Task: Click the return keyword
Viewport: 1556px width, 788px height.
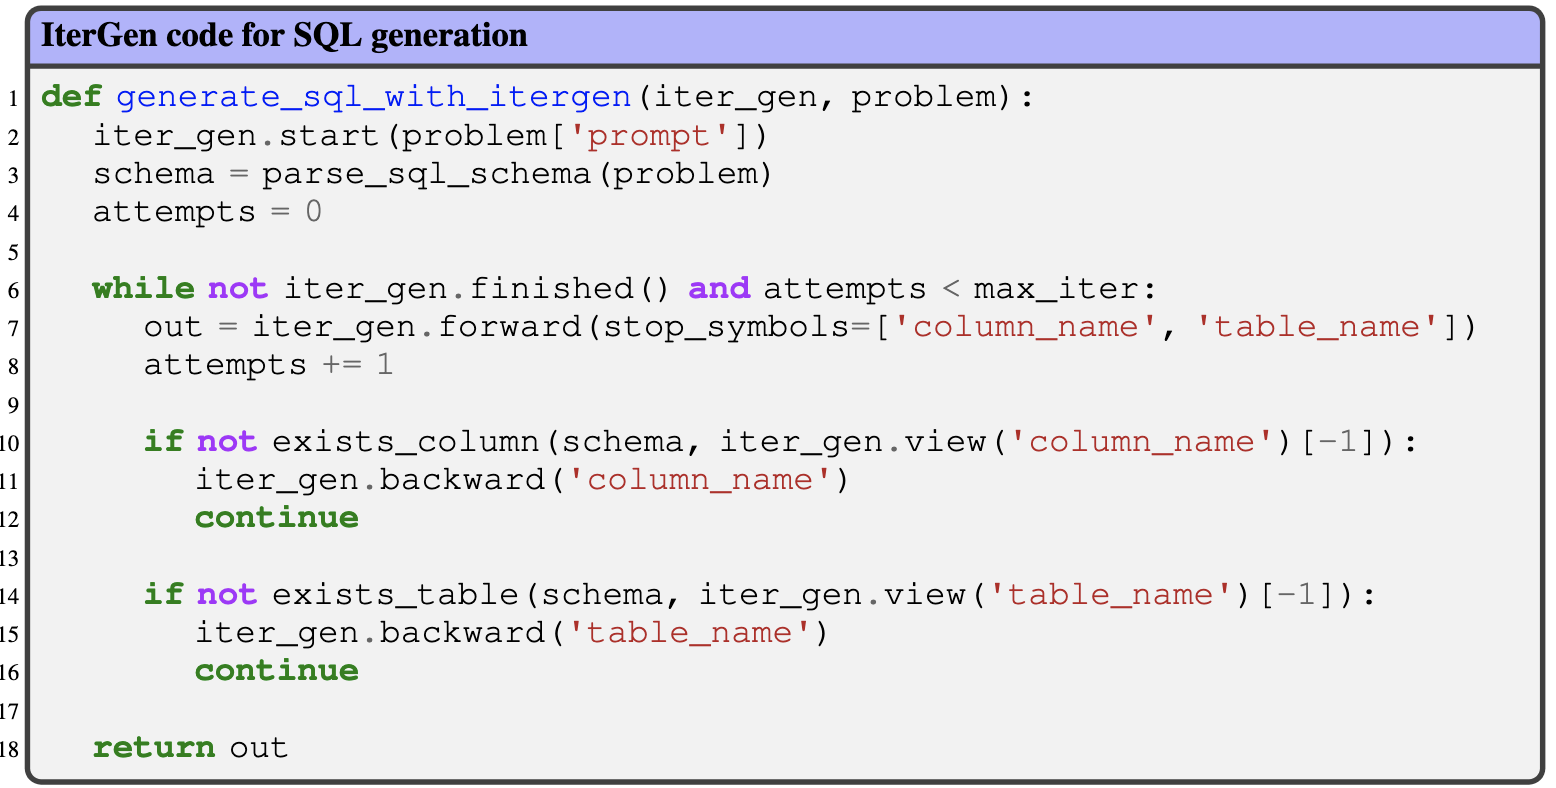Action: [153, 748]
